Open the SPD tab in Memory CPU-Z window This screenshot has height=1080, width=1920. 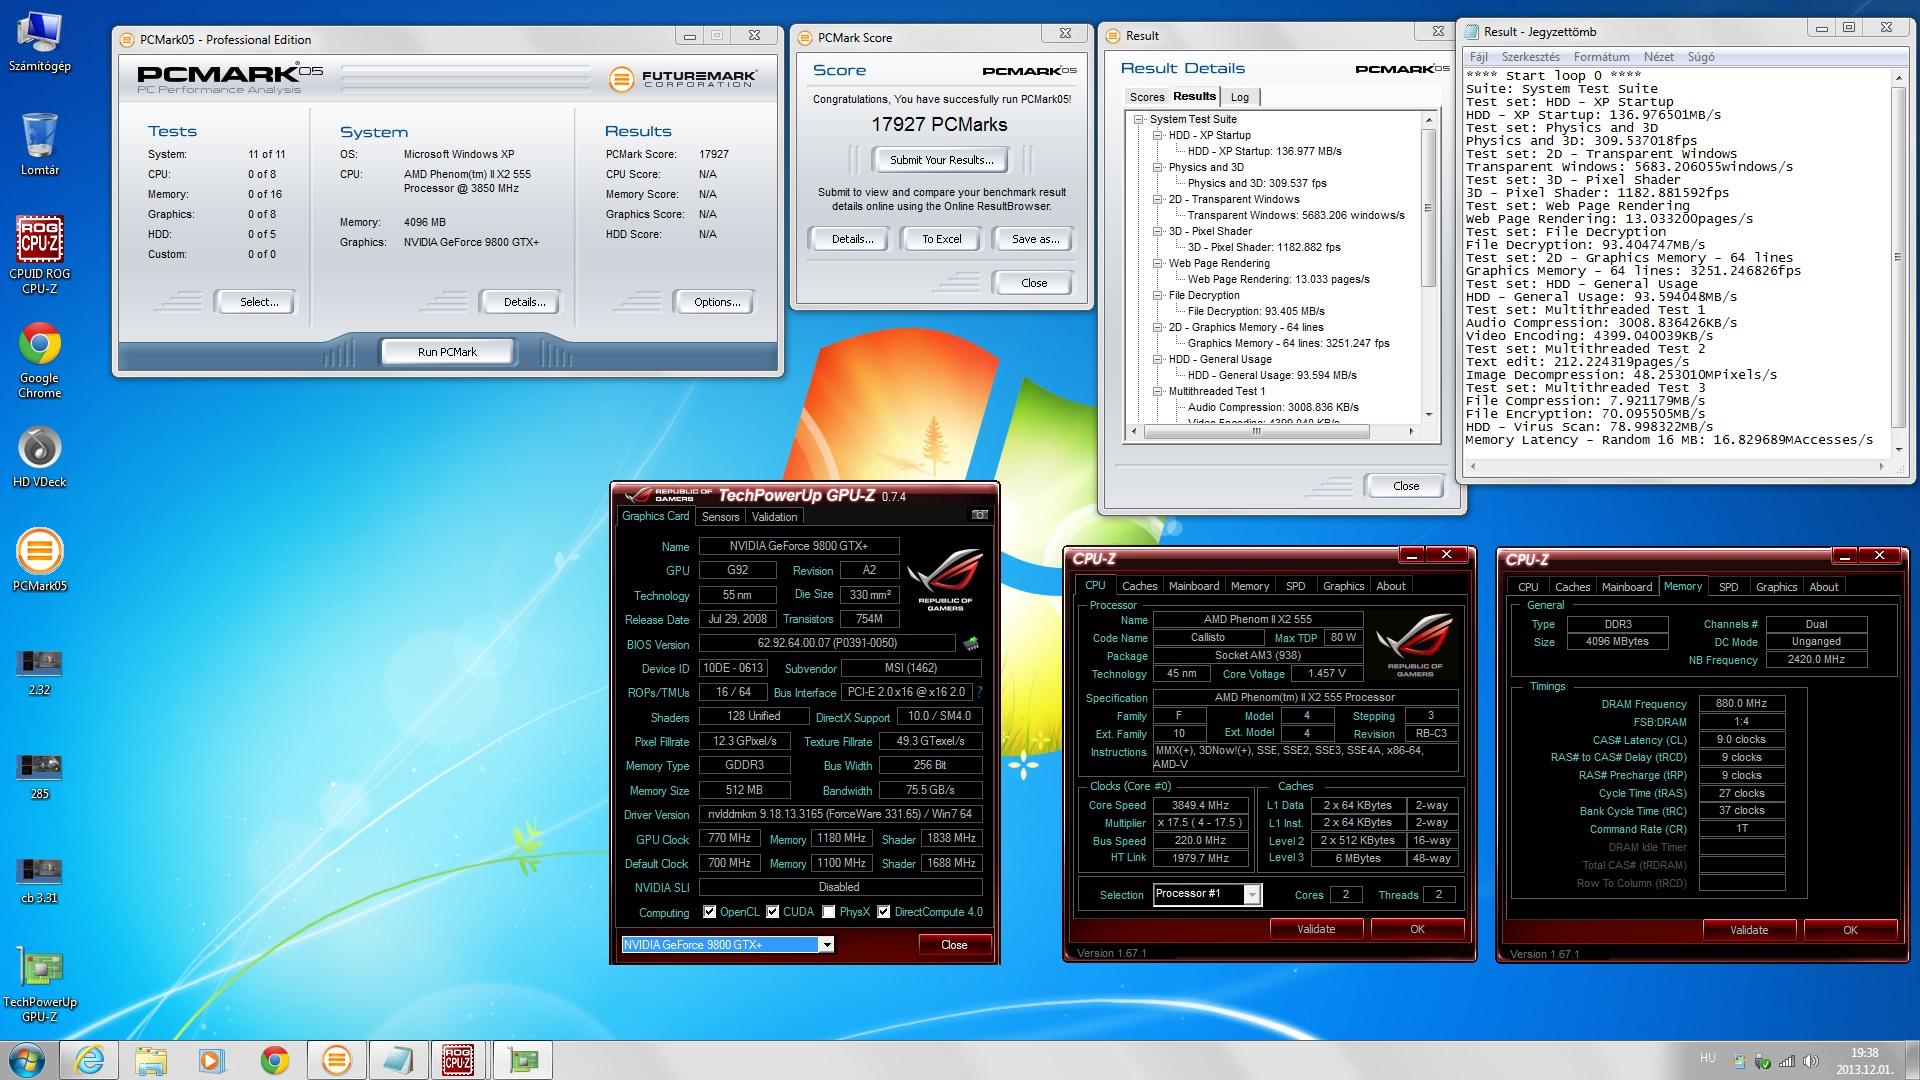click(x=1728, y=587)
